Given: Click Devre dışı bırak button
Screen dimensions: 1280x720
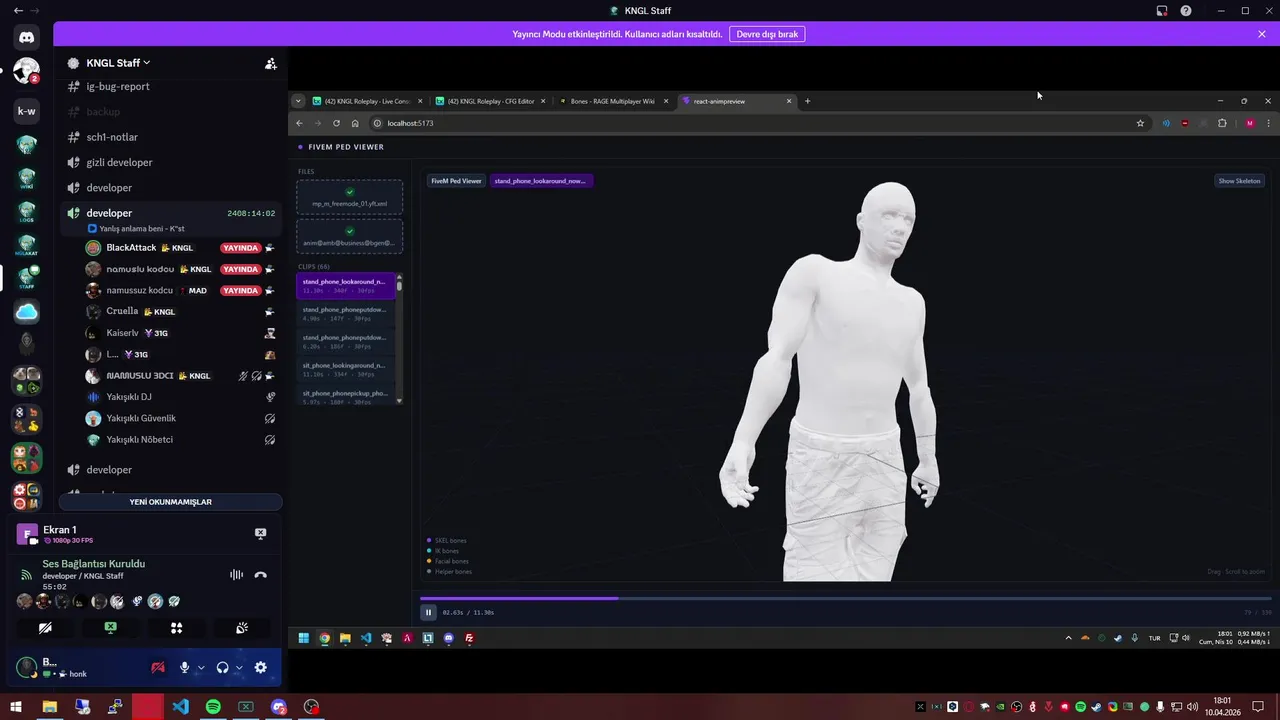Looking at the screenshot, I should click(767, 34).
